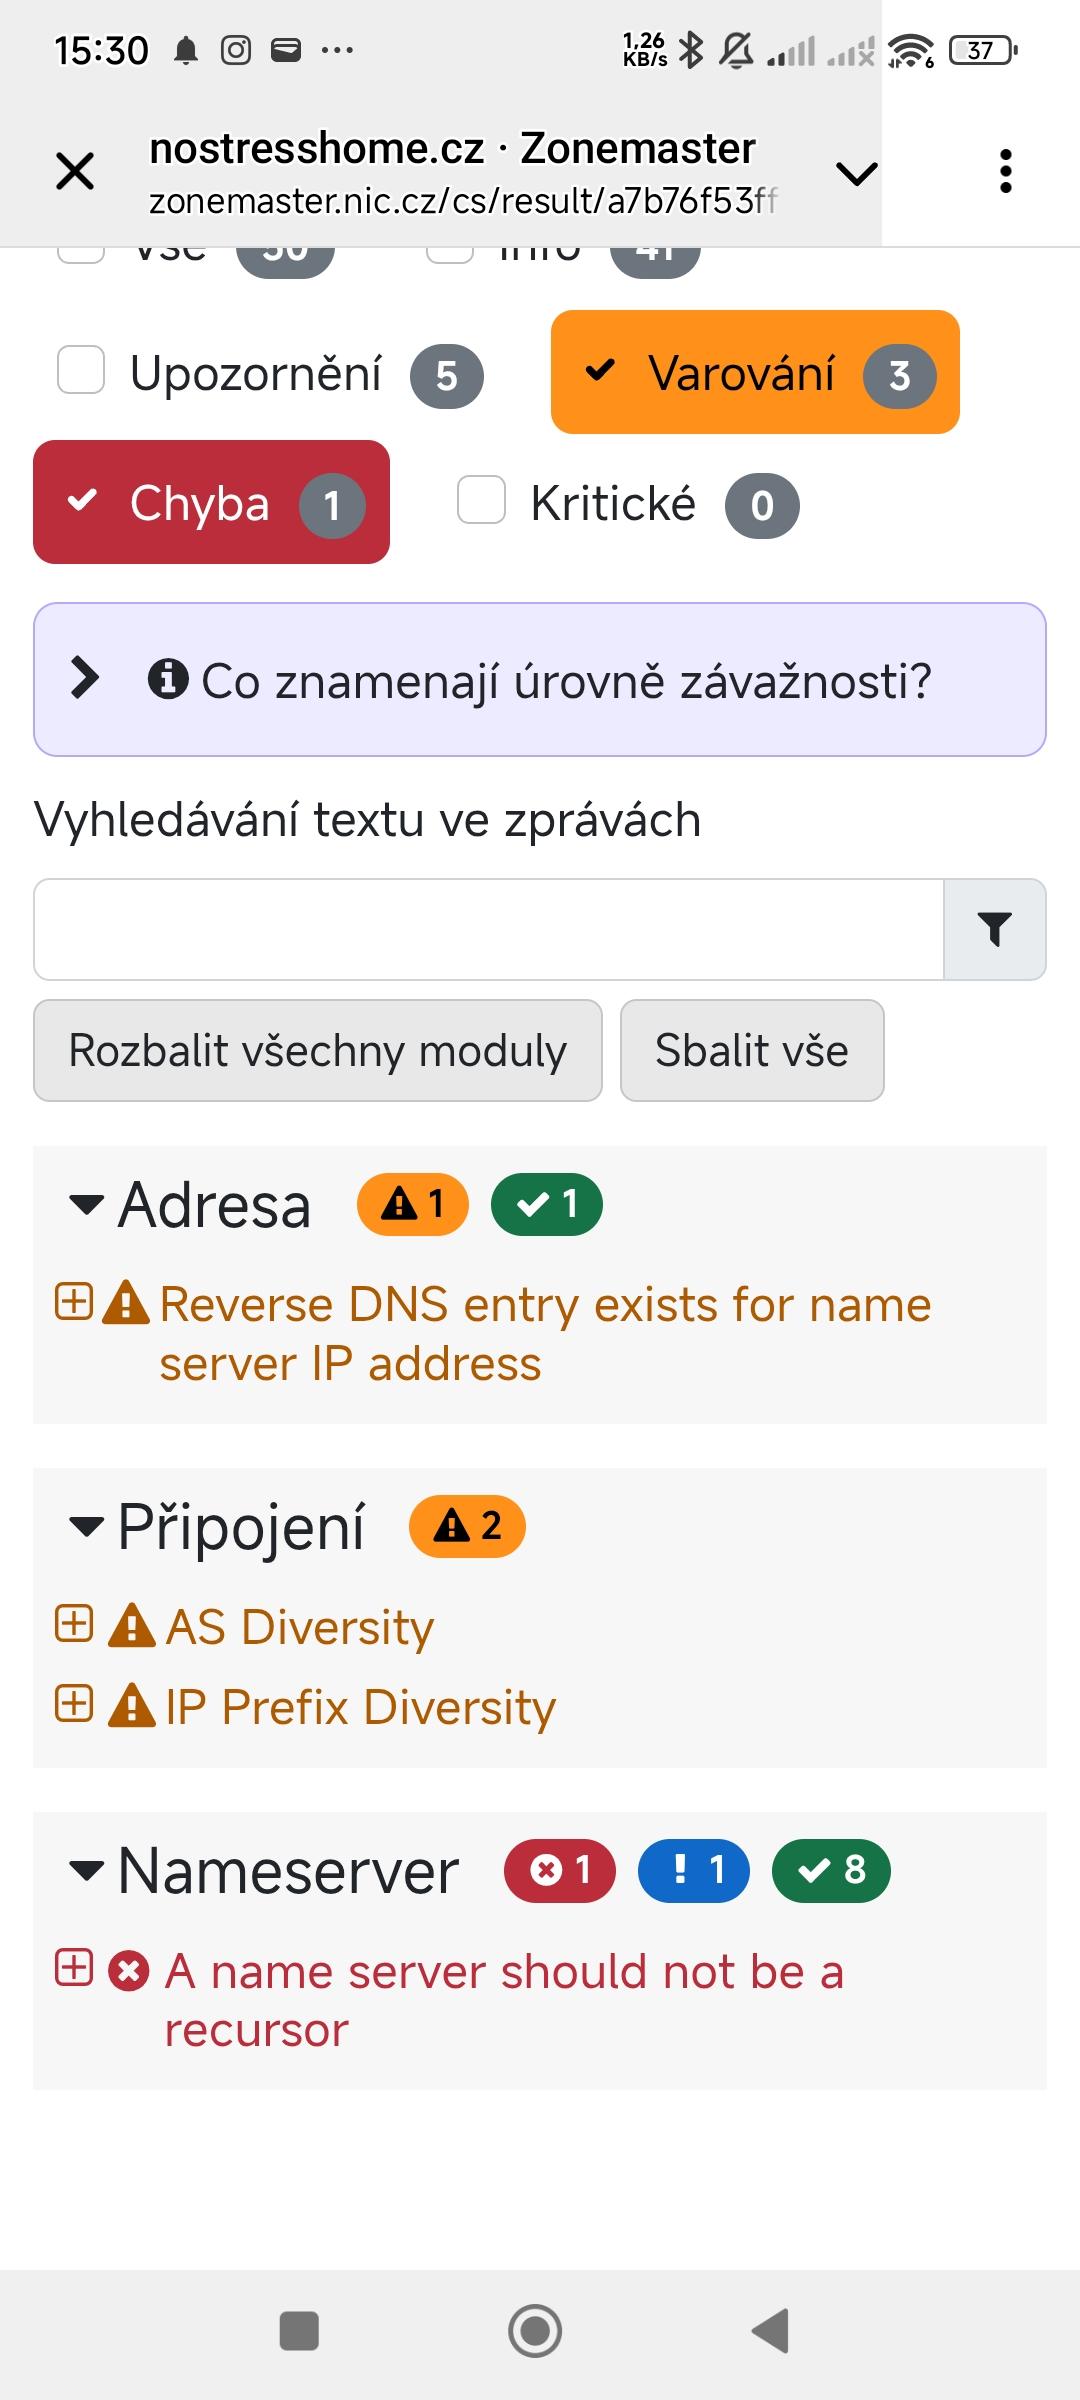Uncheck the red Chyba filter
This screenshot has width=1080, height=2400.
[x=211, y=502]
